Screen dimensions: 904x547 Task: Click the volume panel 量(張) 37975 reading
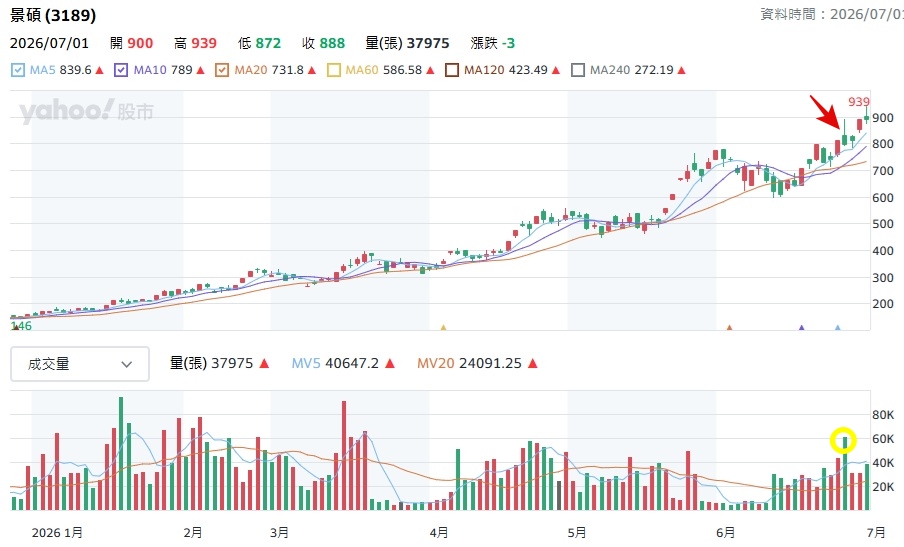[x=212, y=364]
